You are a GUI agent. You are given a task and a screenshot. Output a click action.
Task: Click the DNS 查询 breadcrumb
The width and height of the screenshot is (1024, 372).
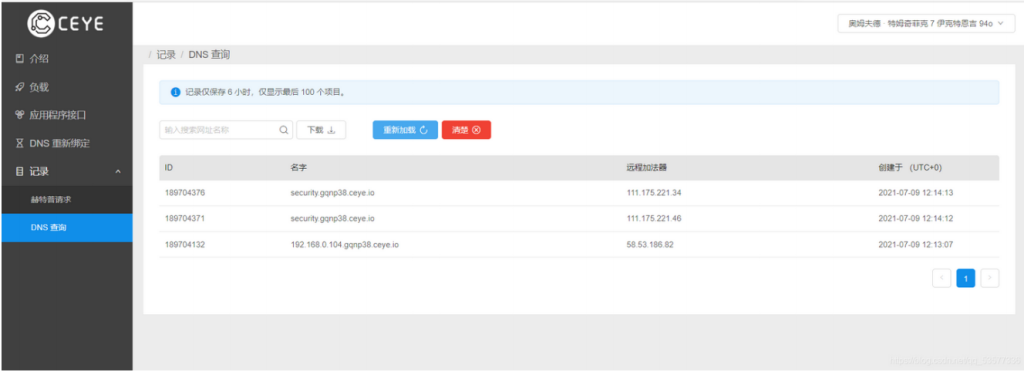point(209,55)
